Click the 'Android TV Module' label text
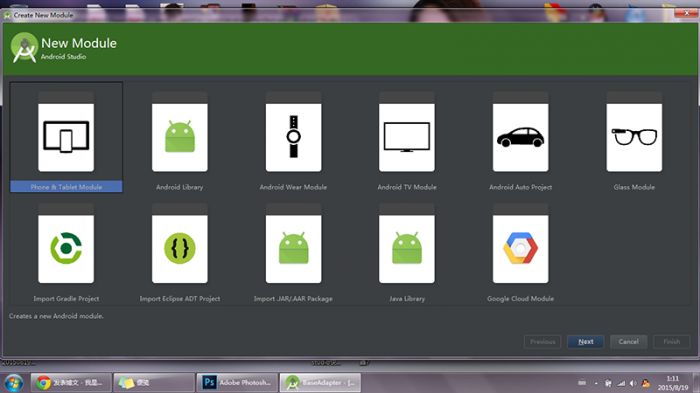Image resolution: width=700 pixels, height=393 pixels. pyautogui.click(x=407, y=187)
